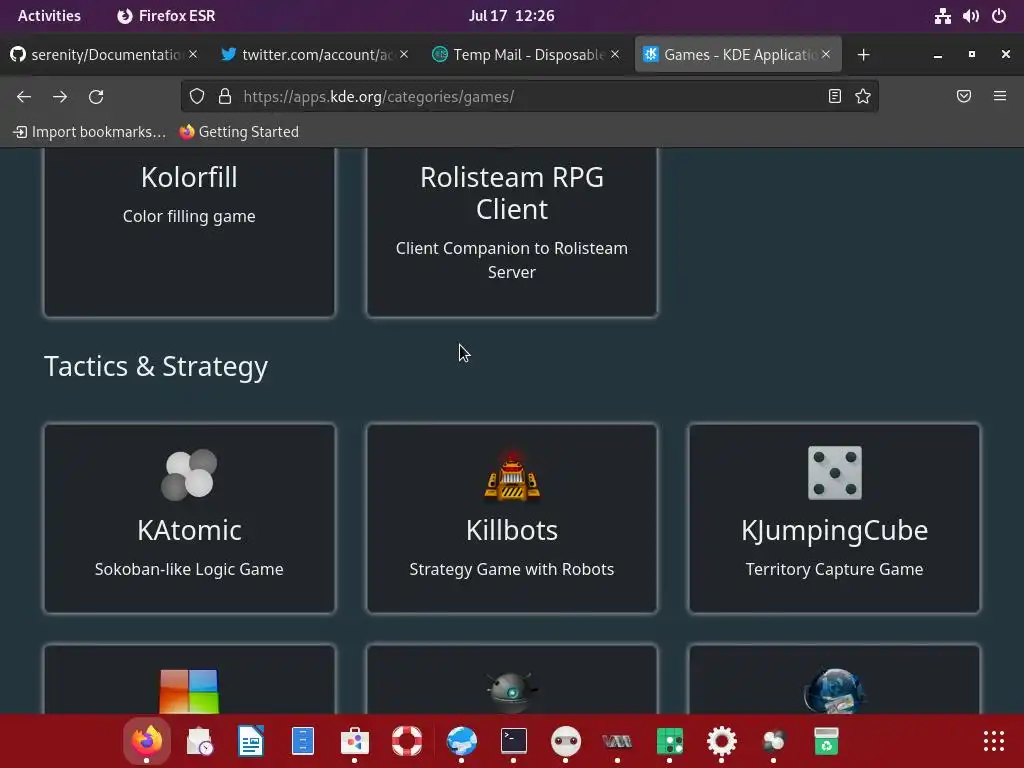This screenshot has height=768, width=1024.
Task: Open the Terminal from the dock
Action: pos(513,741)
